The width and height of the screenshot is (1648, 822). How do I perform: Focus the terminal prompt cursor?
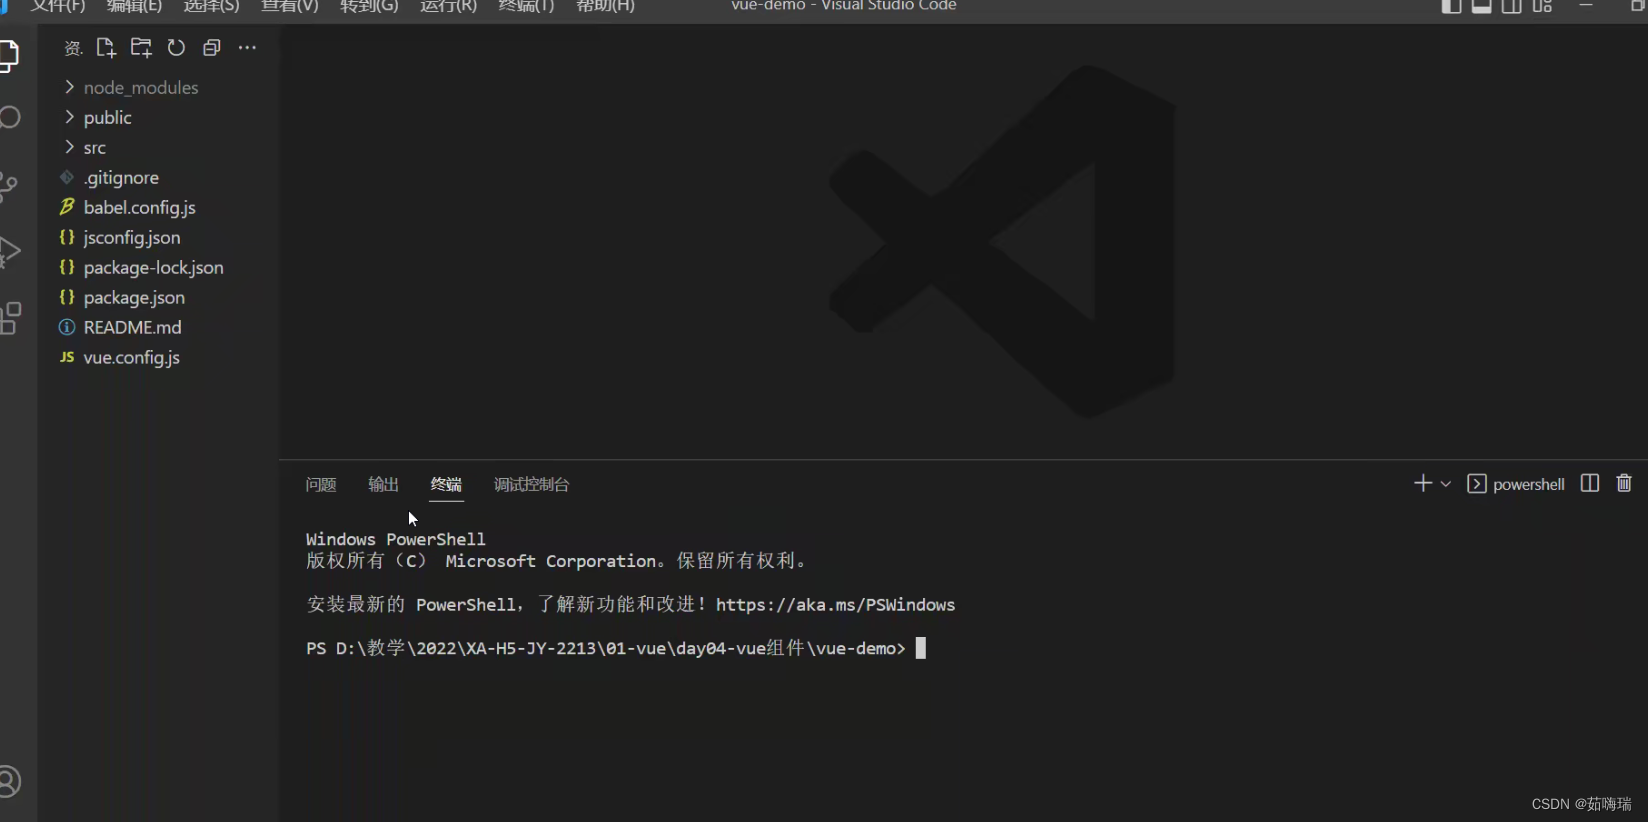pyautogui.click(x=921, y=648)
